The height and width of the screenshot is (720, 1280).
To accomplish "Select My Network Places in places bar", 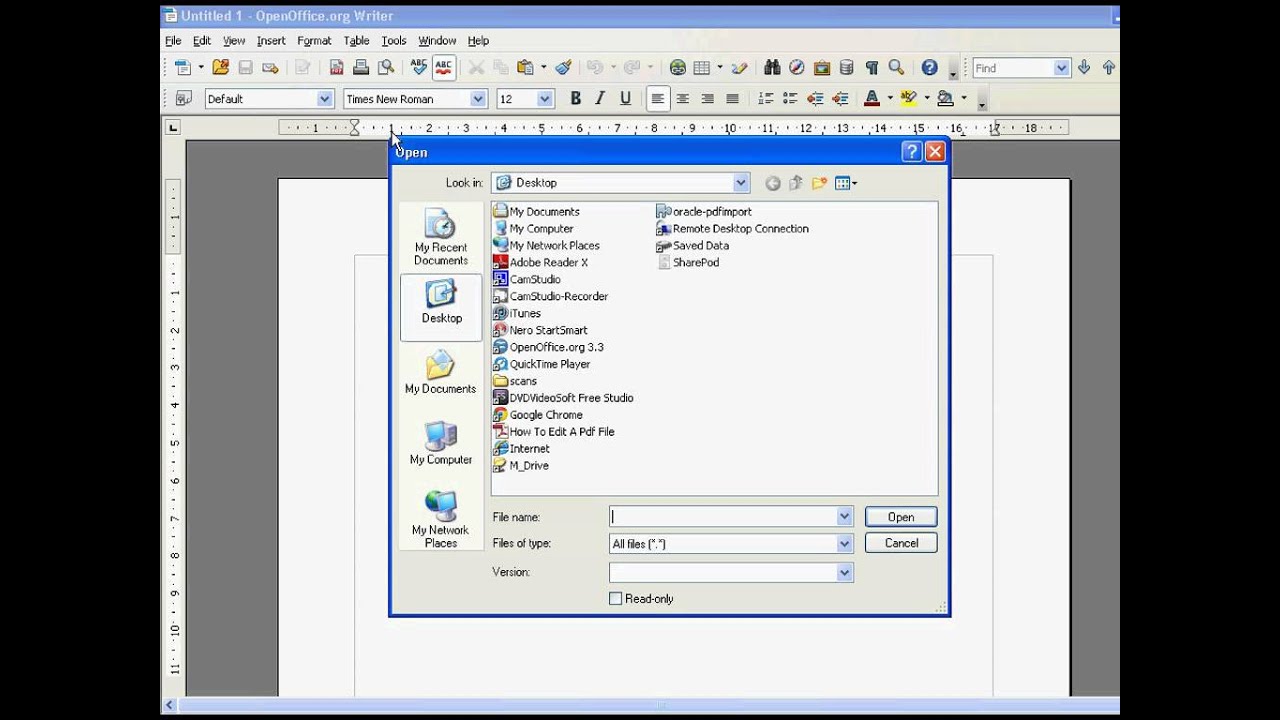I will 441,519.
